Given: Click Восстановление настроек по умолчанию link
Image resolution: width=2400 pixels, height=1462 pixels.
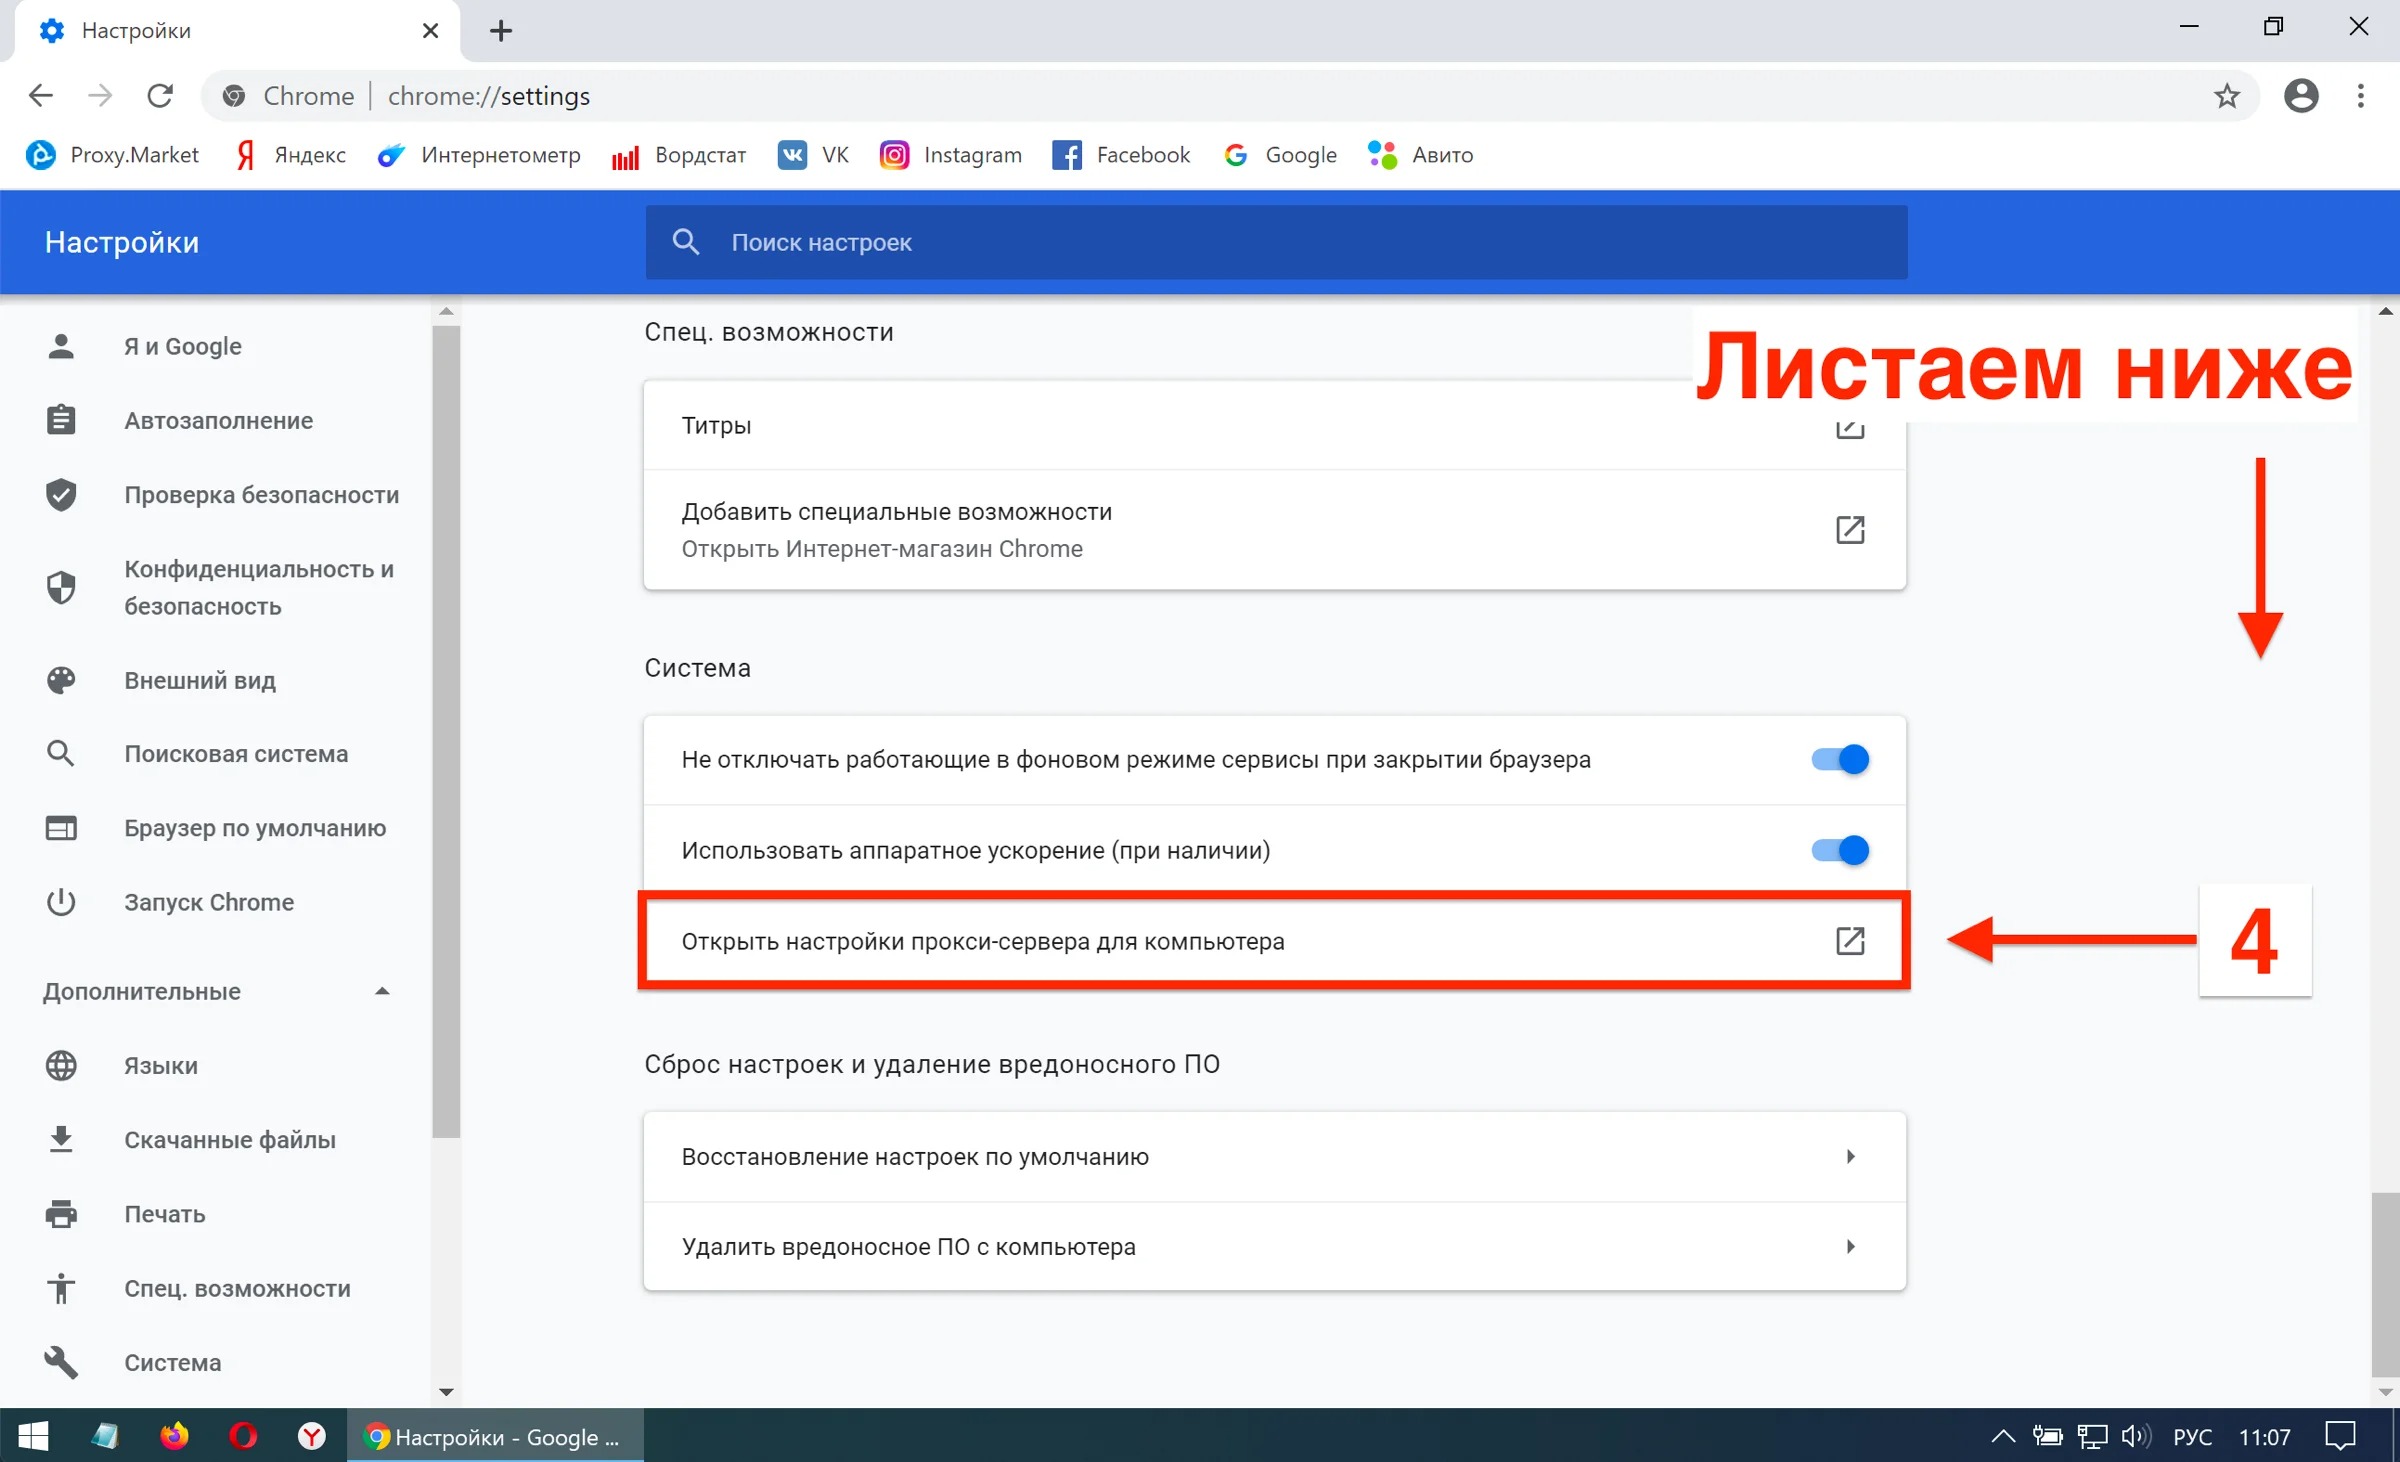Looking at the screenshot, I should 1275,1155.
